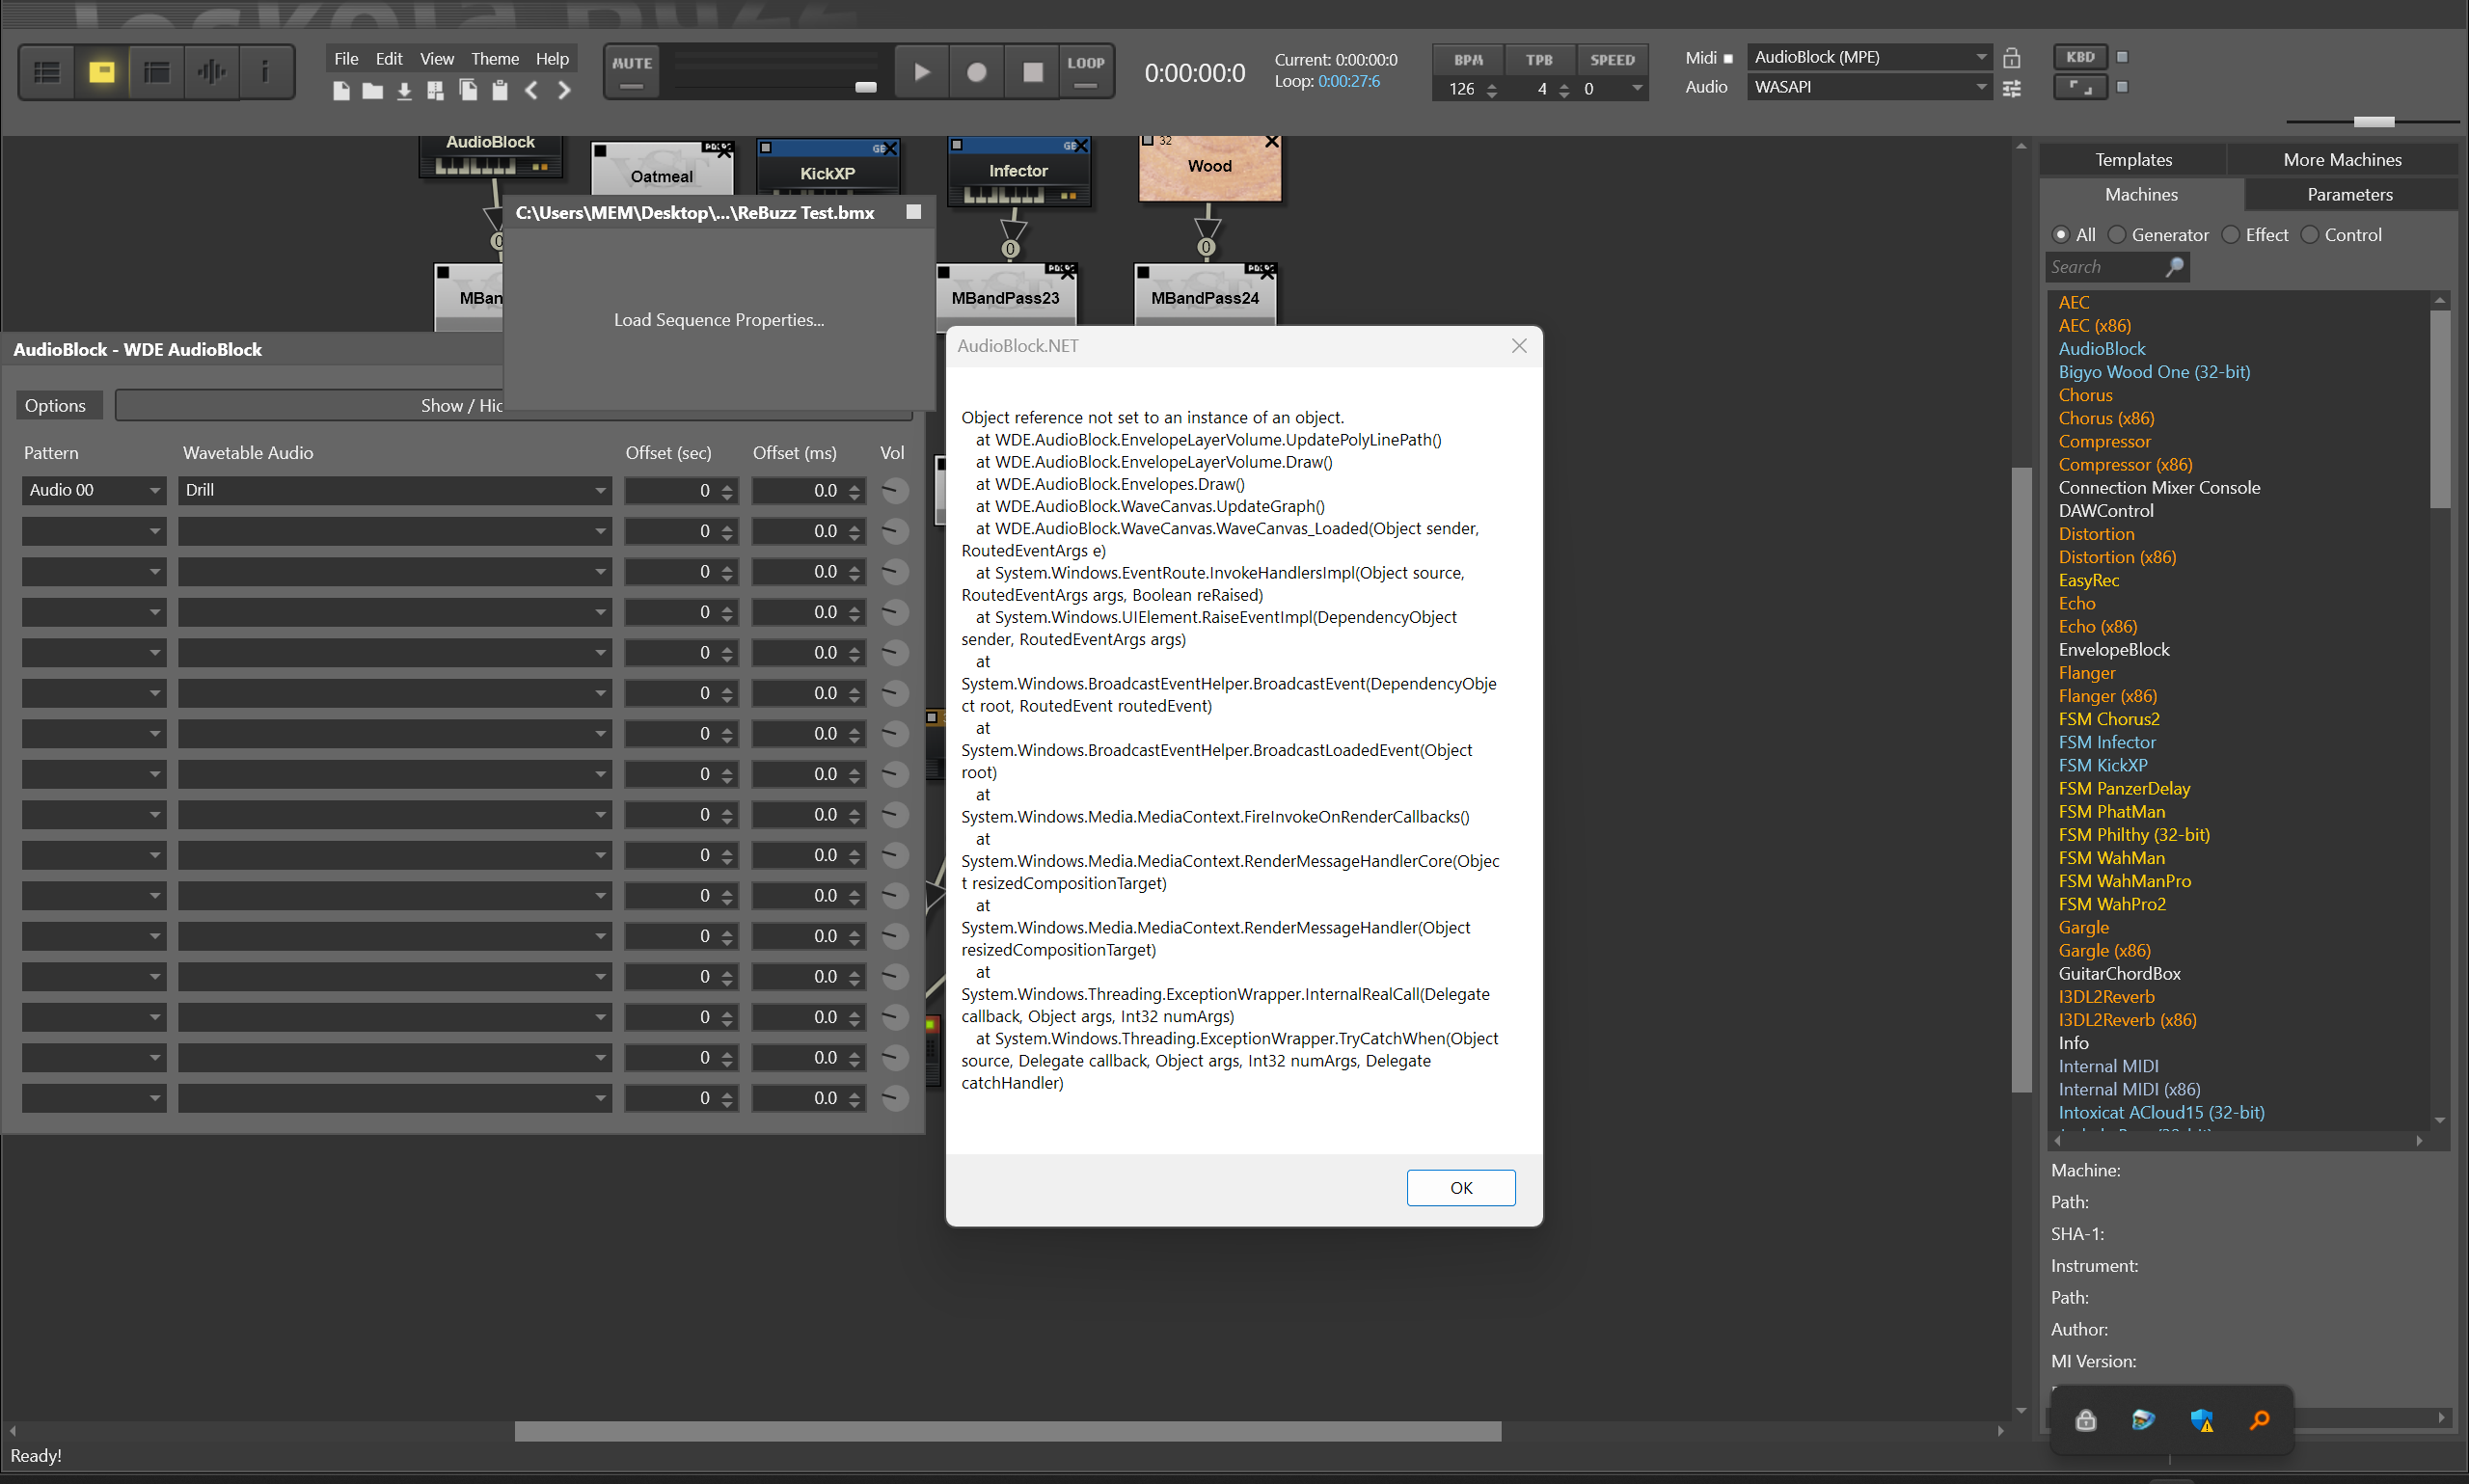The width and height of the screenshot is (2469, 1484).
Task: Click the padlock tray icon
Action: pos(2086,1419)
